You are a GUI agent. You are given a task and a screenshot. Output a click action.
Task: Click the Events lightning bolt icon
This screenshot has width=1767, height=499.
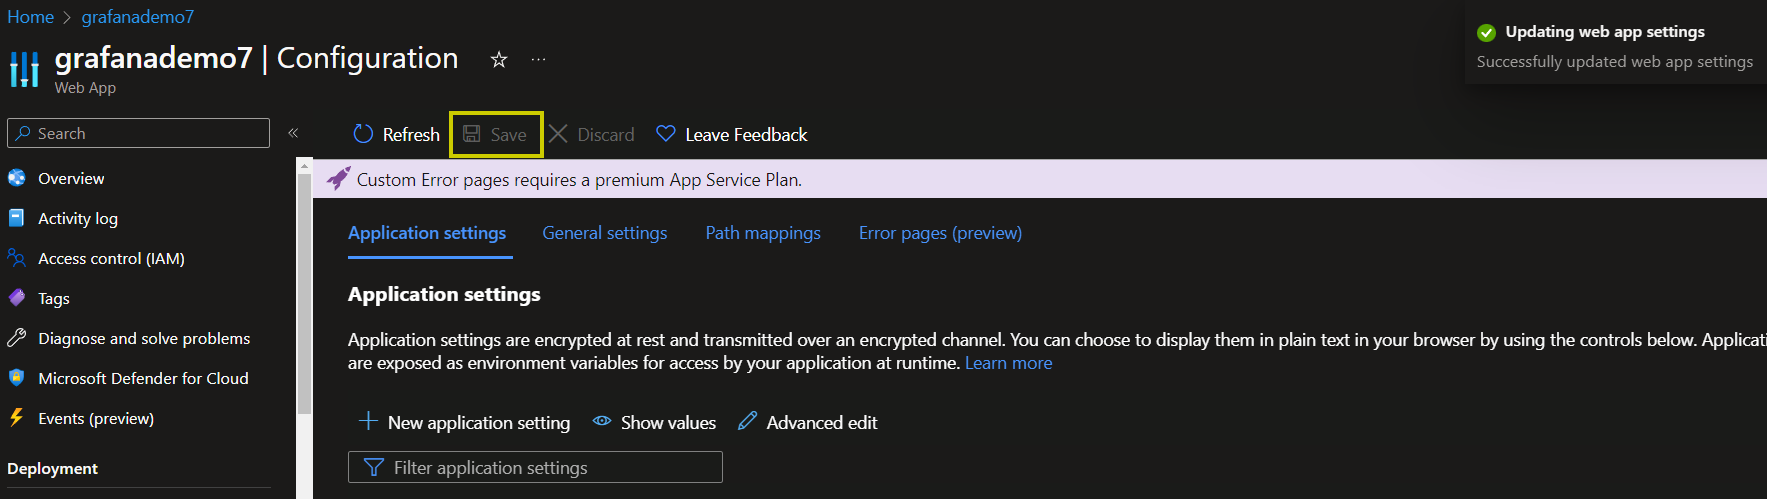tap(16, 418)
